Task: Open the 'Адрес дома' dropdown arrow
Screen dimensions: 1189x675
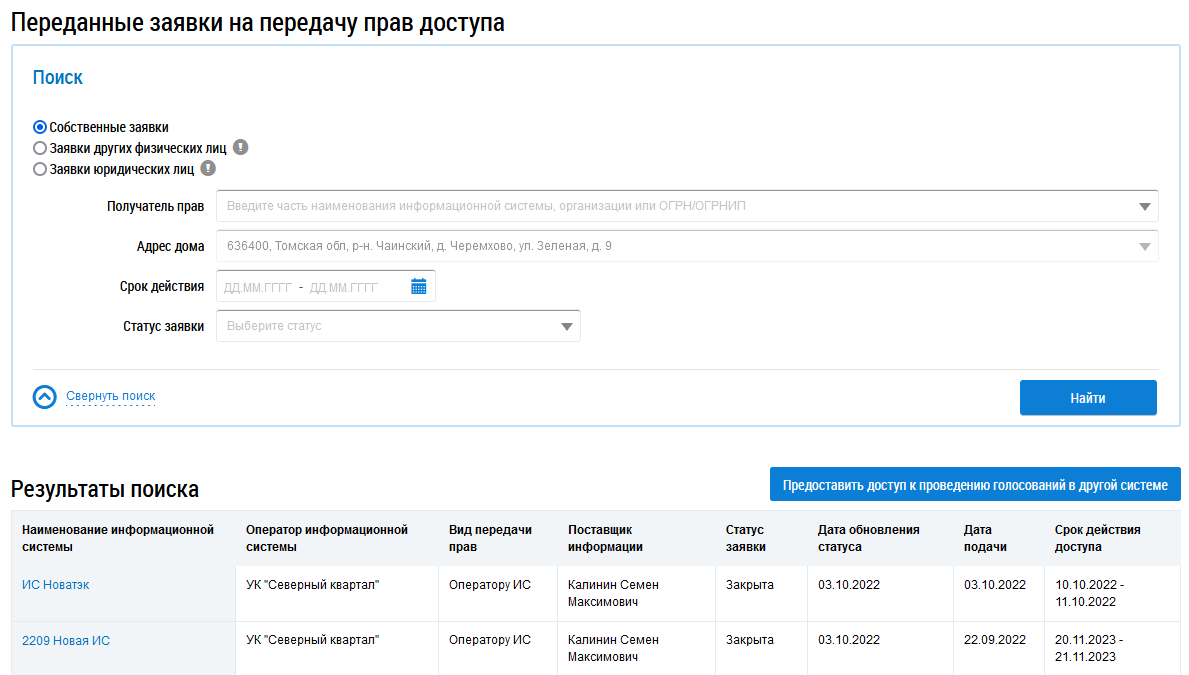Action: pyautogui.click(x=1144, y=247)
